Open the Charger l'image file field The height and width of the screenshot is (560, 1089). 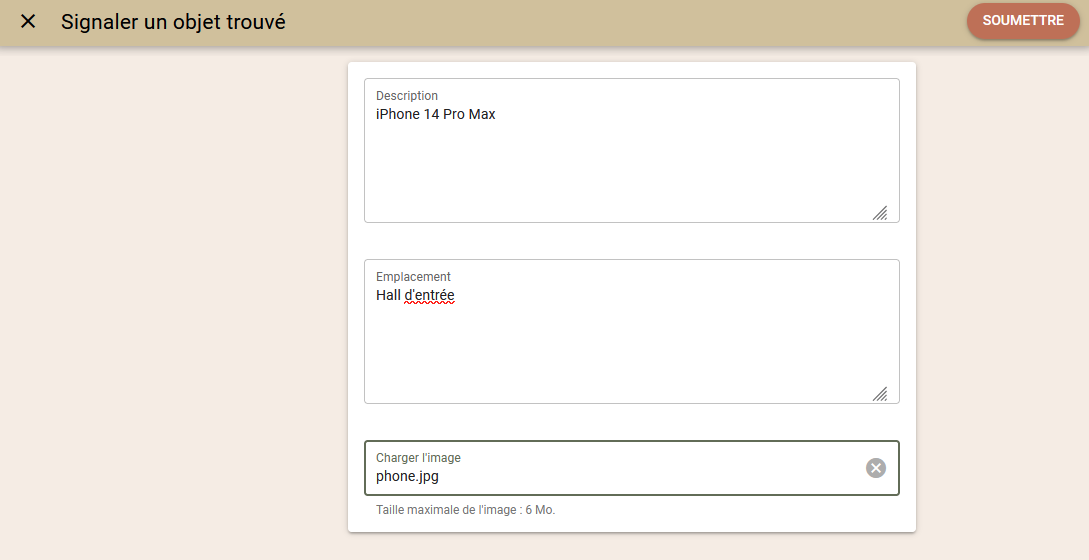(x=631, y=468)
